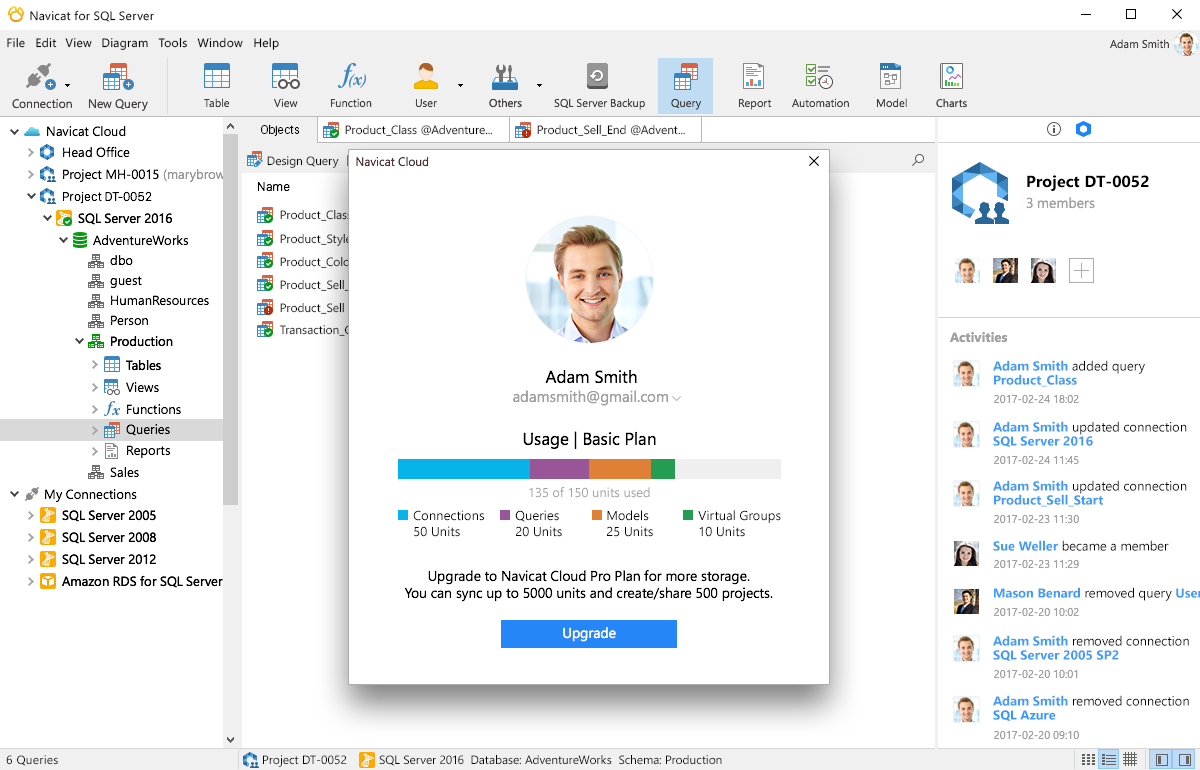Select the Sales schema node
The height and width of the screenshot is (770, 1200).
coord(124,472)
